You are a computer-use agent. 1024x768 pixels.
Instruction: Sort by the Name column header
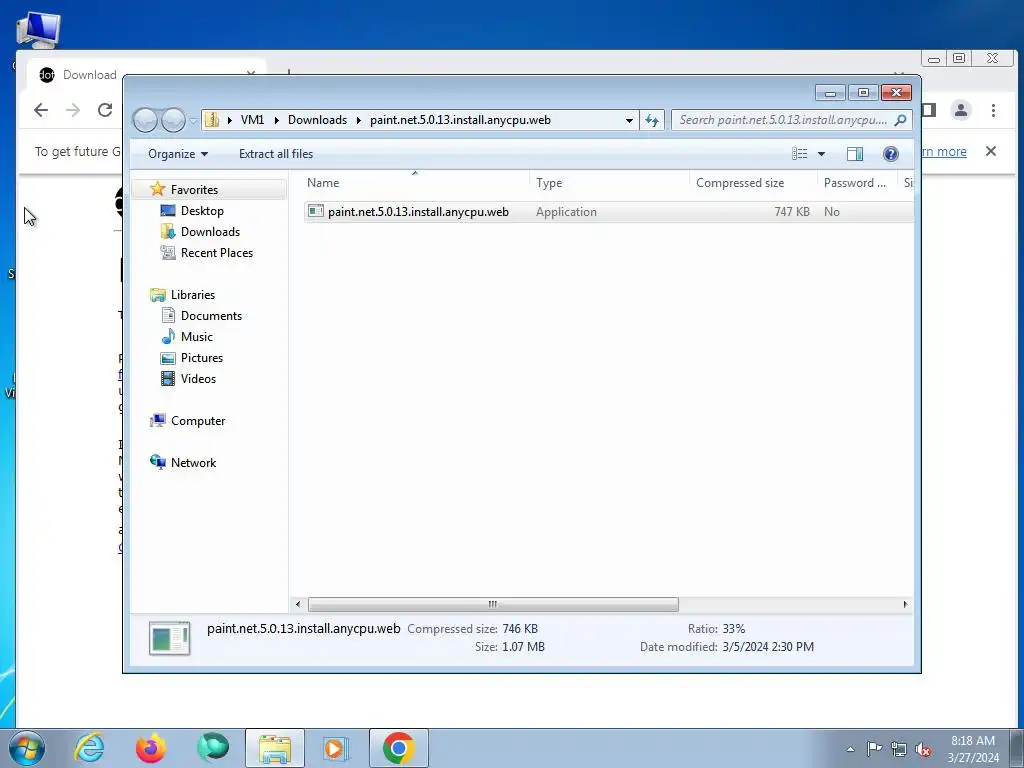click(x=416, y=183)
